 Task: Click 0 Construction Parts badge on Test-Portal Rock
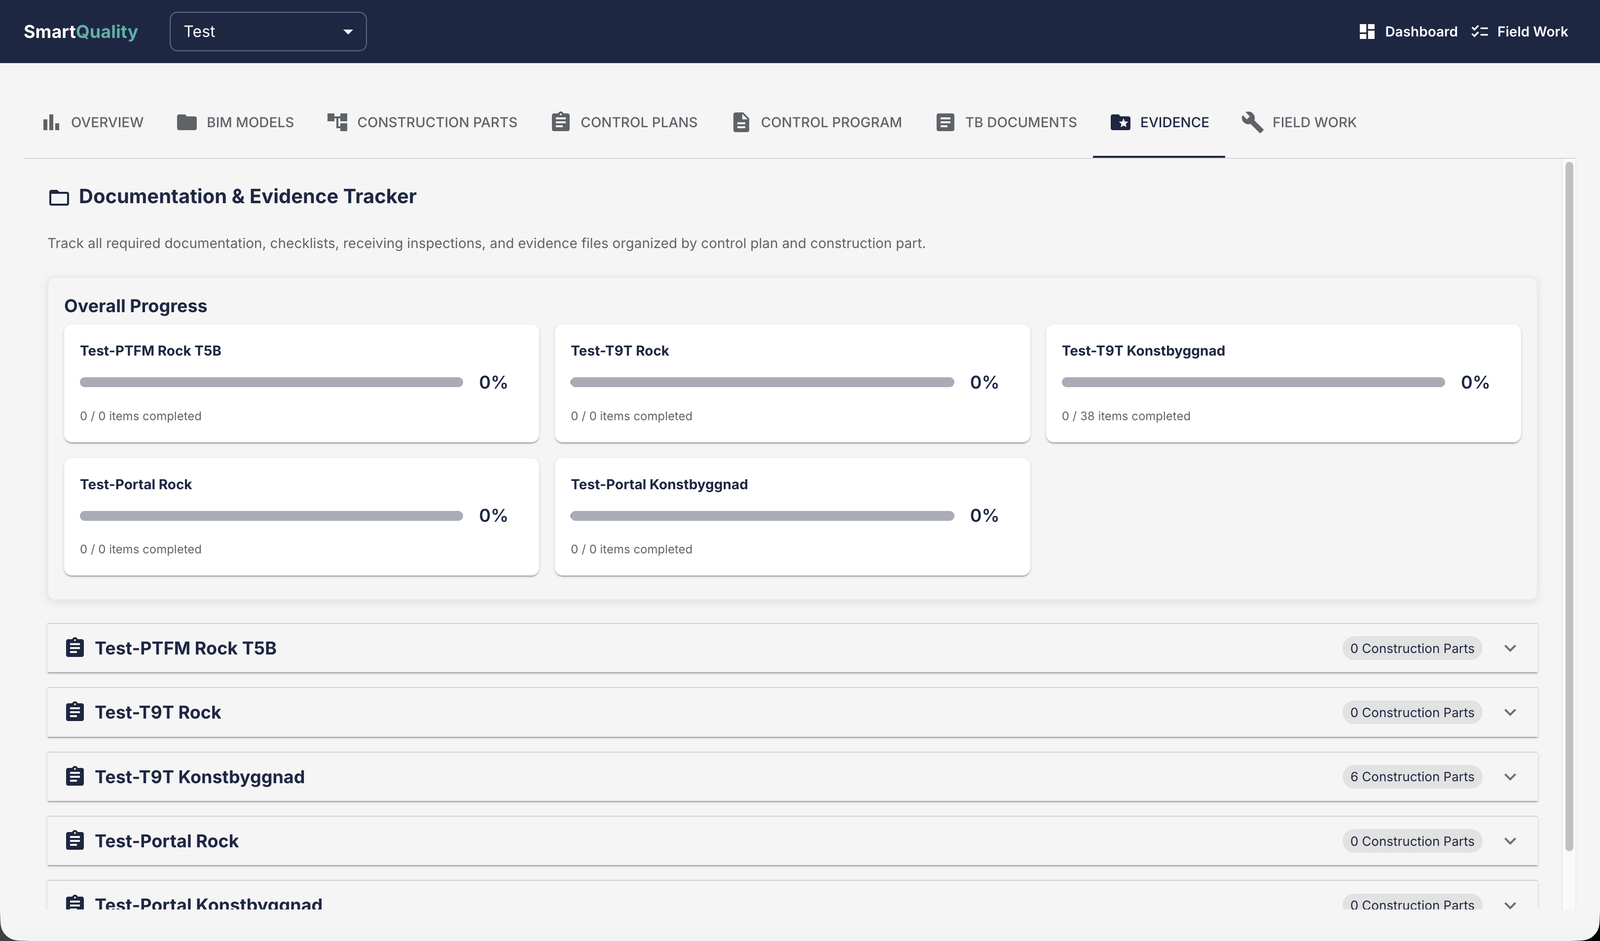tap(1412, 841)
